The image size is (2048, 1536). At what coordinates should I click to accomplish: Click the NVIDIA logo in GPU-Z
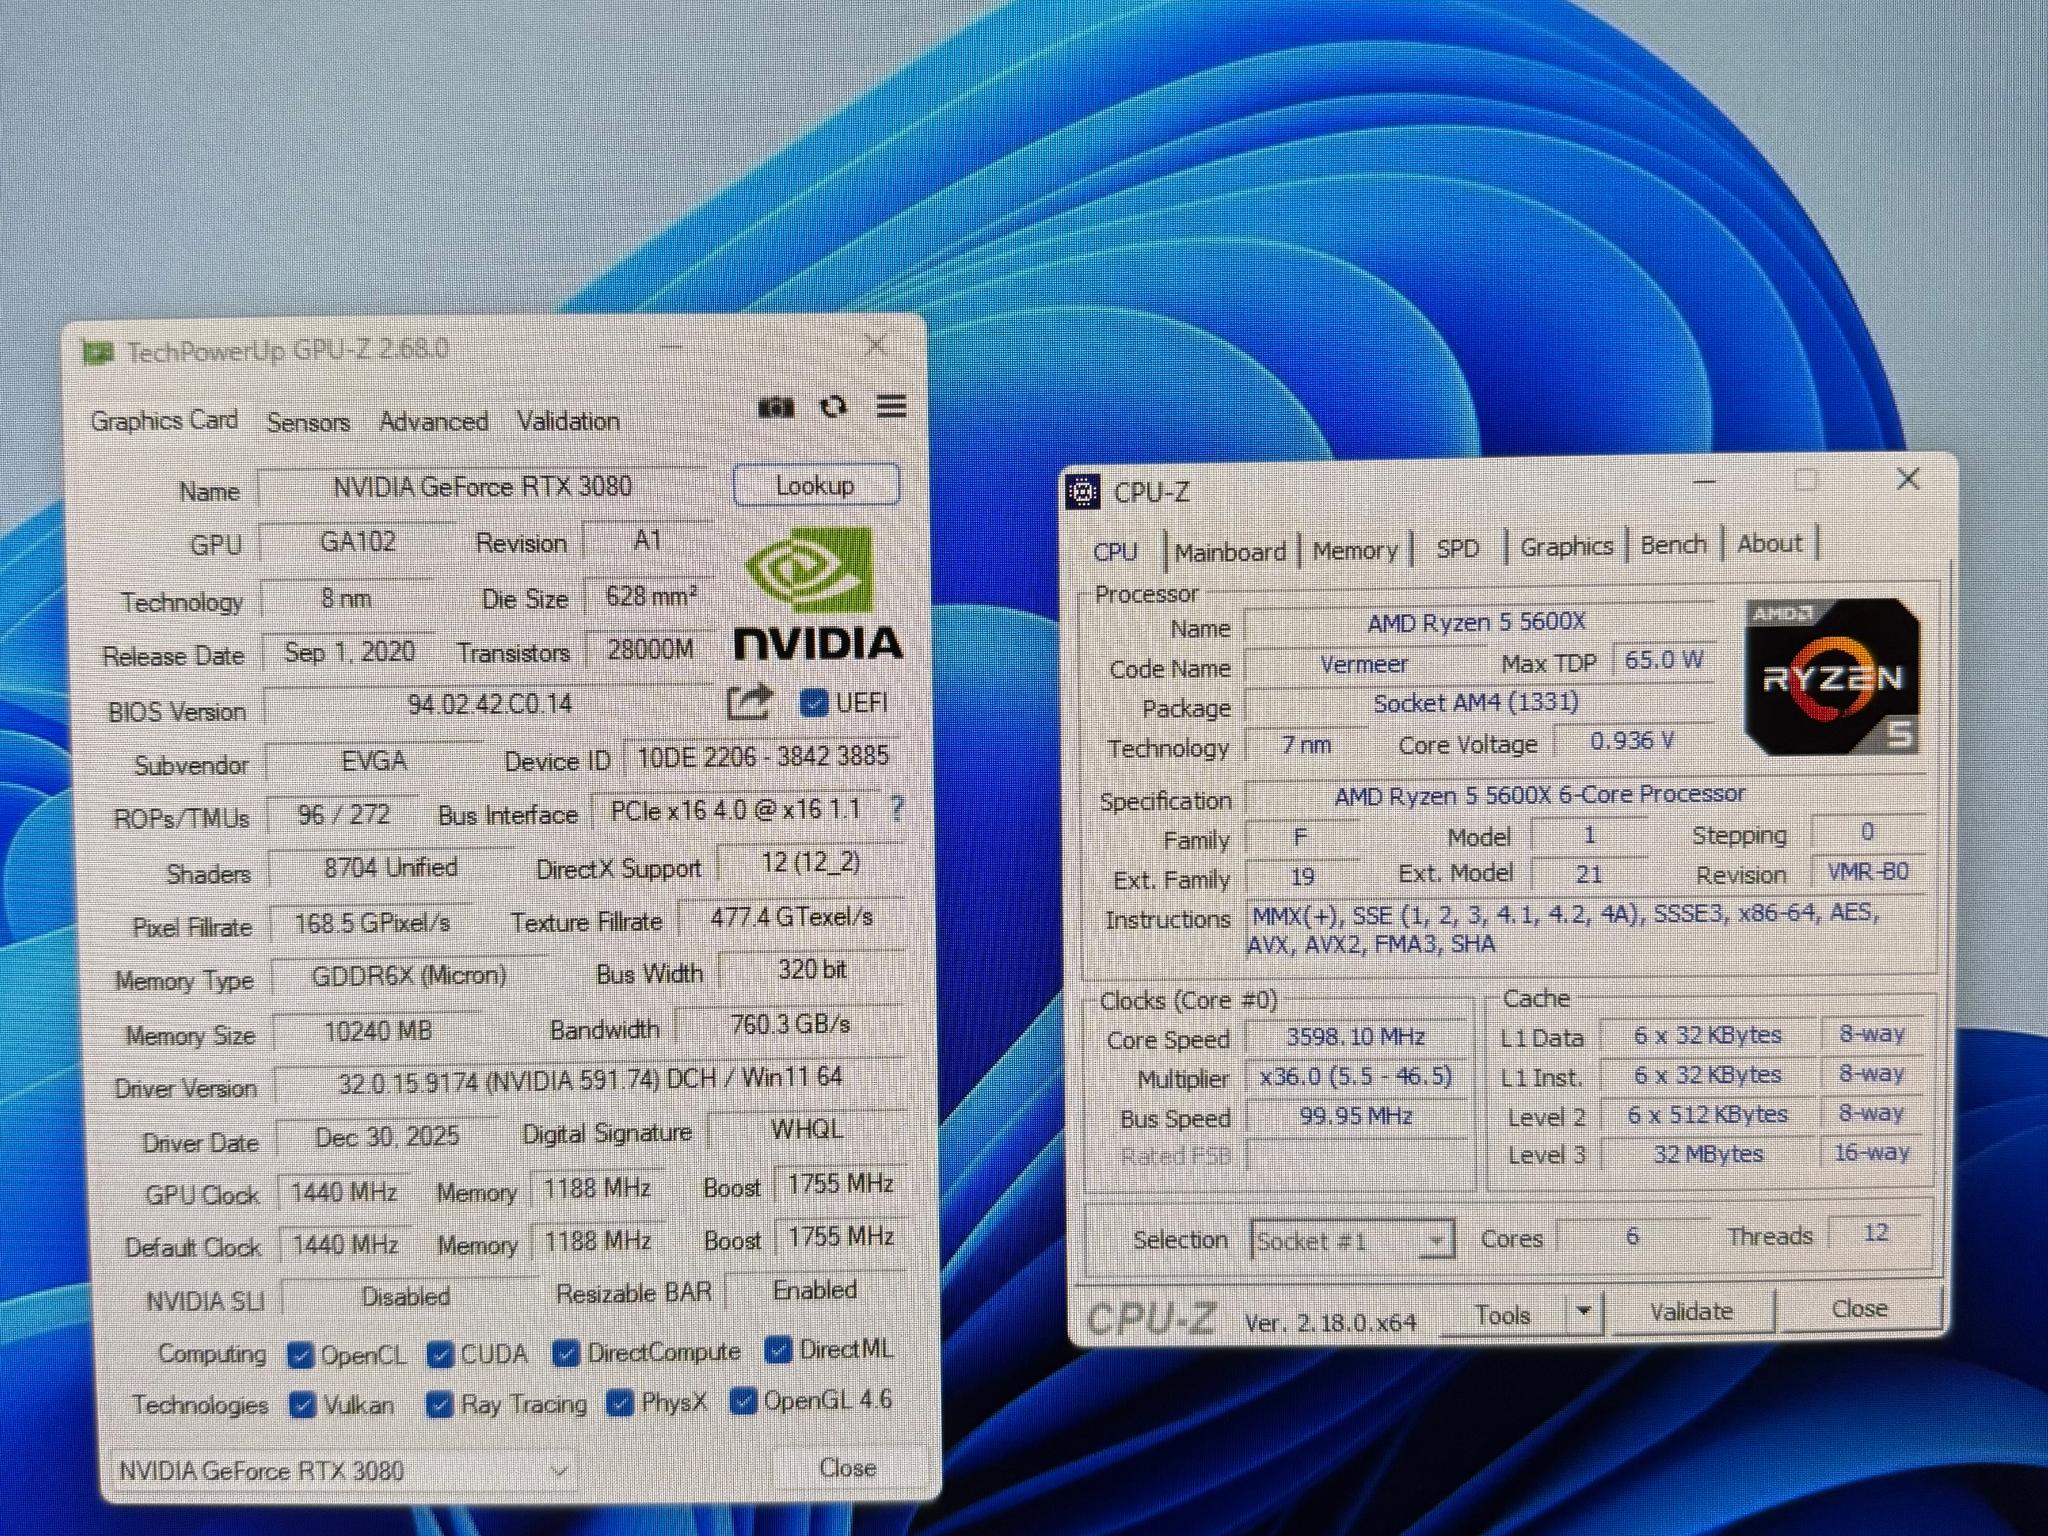tap(818, 595)
